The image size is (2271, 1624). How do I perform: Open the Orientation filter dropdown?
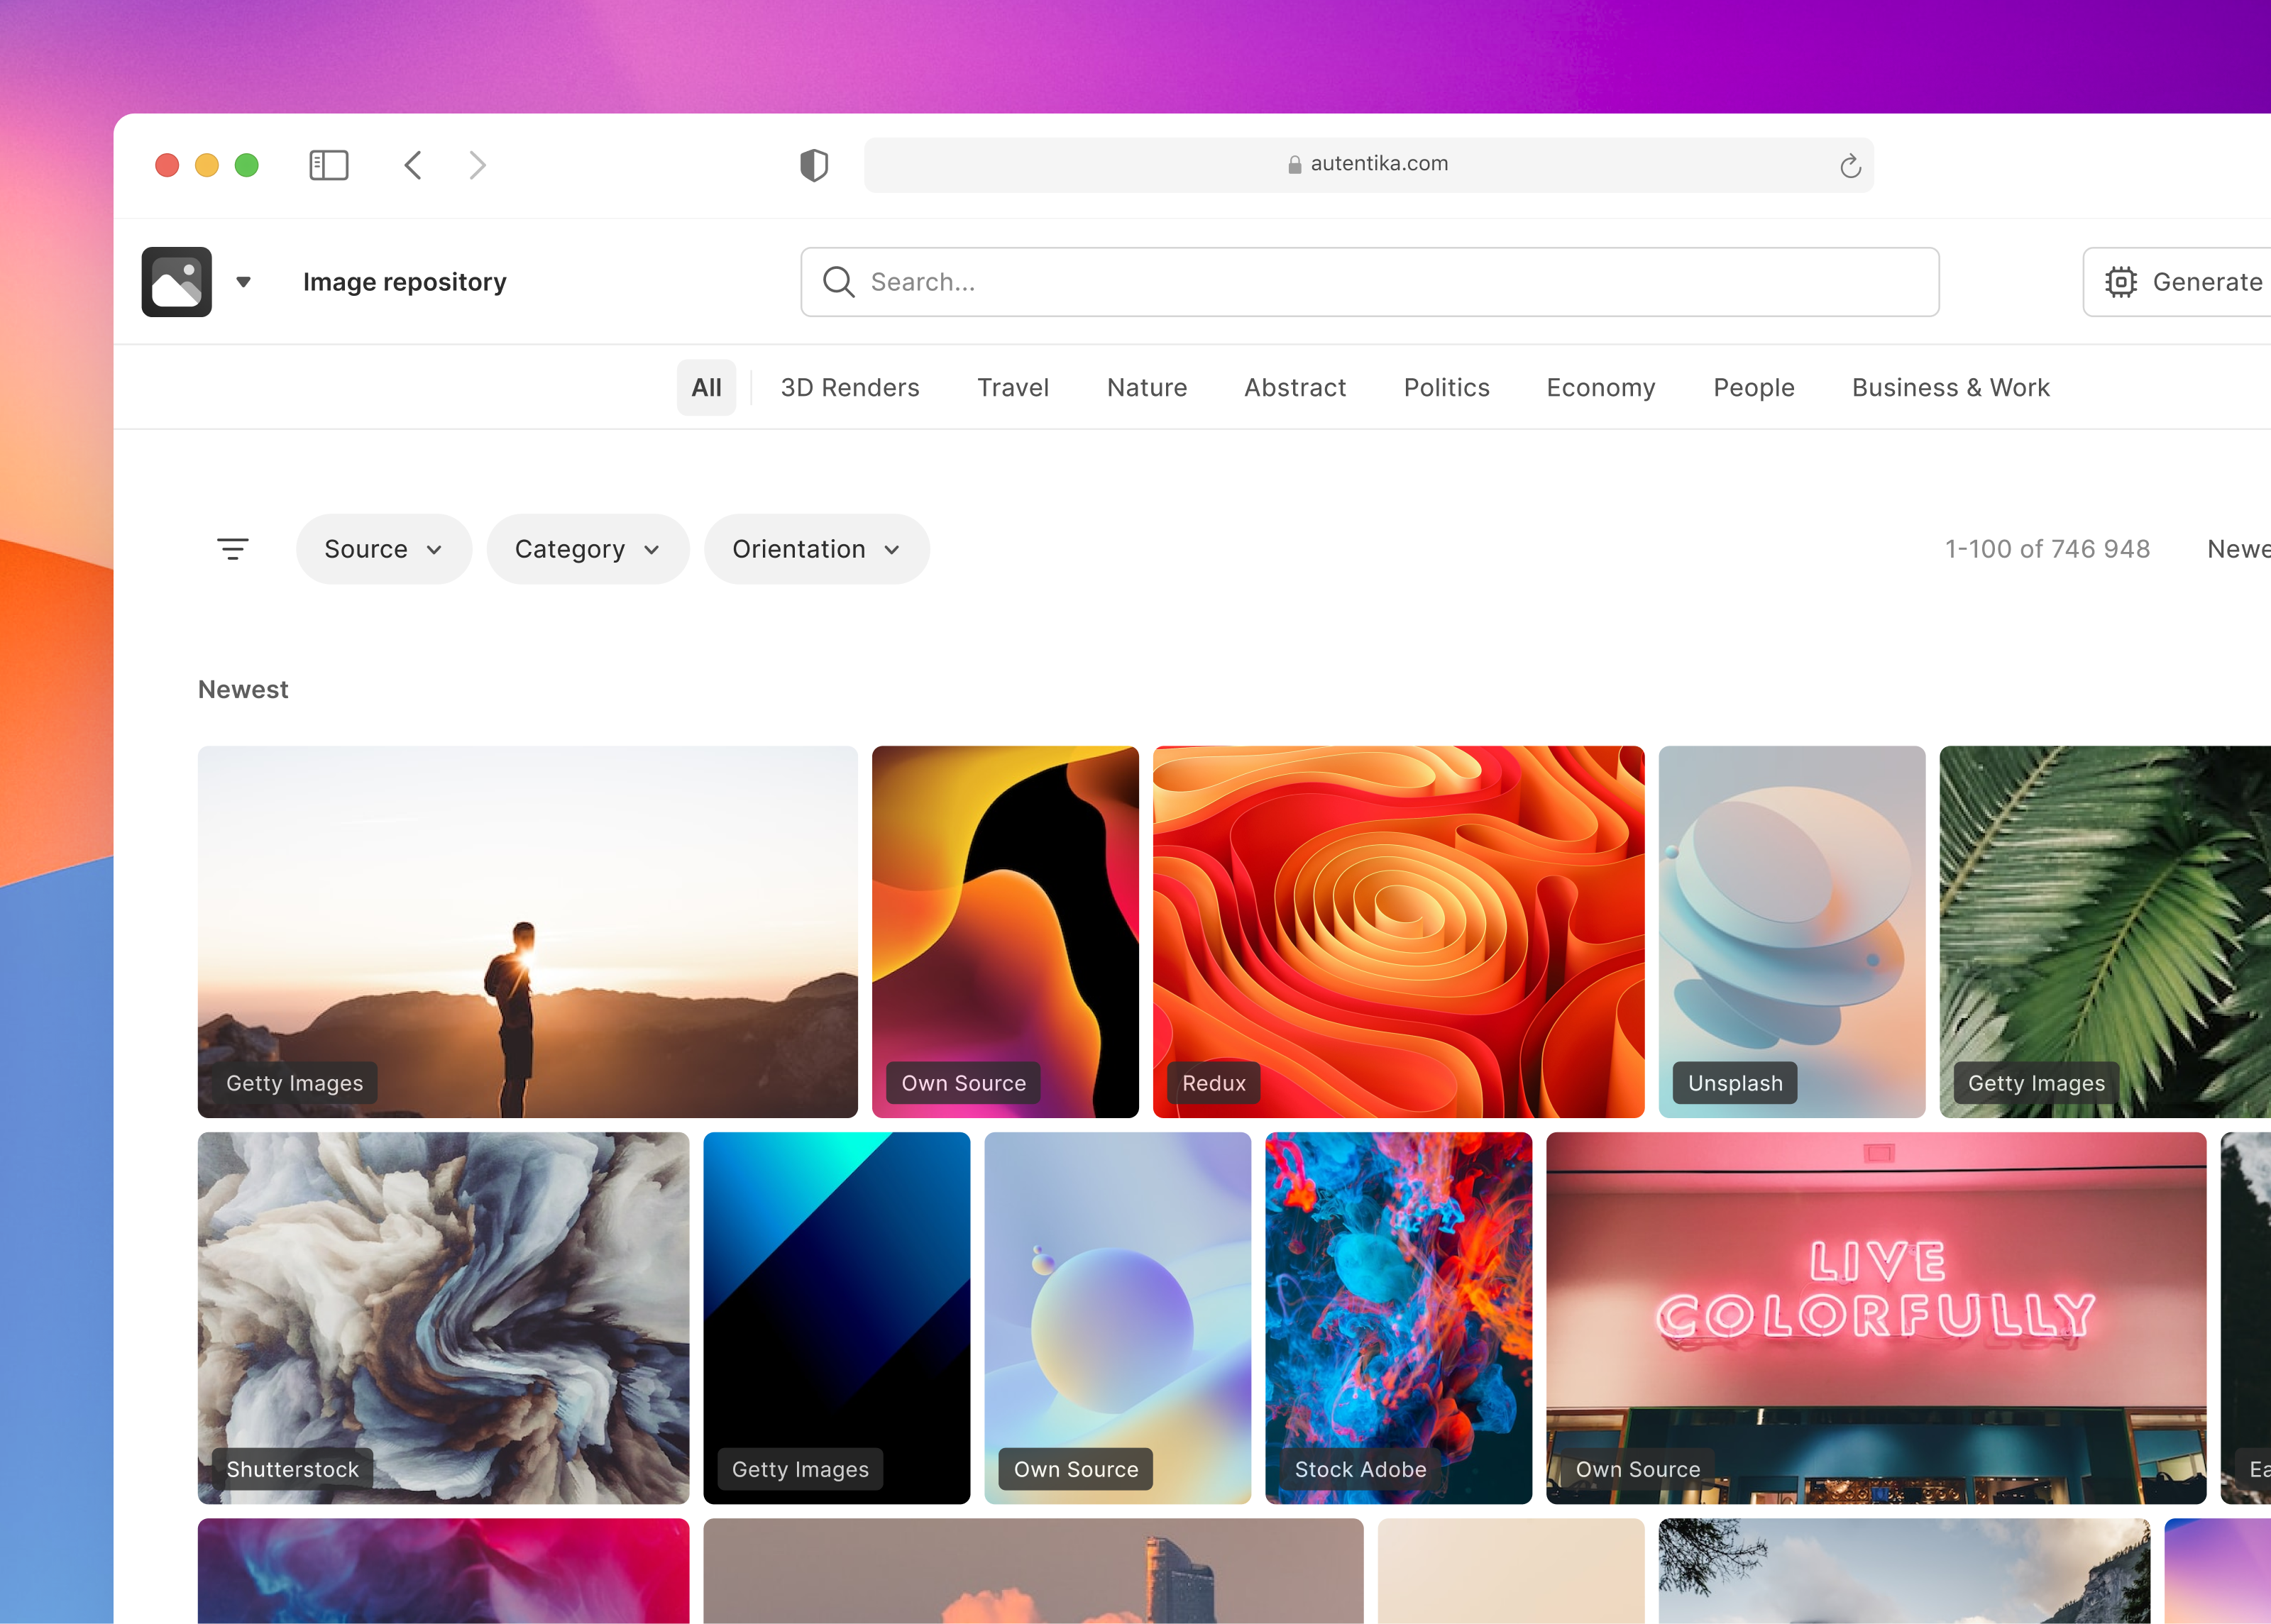point(816,548)
